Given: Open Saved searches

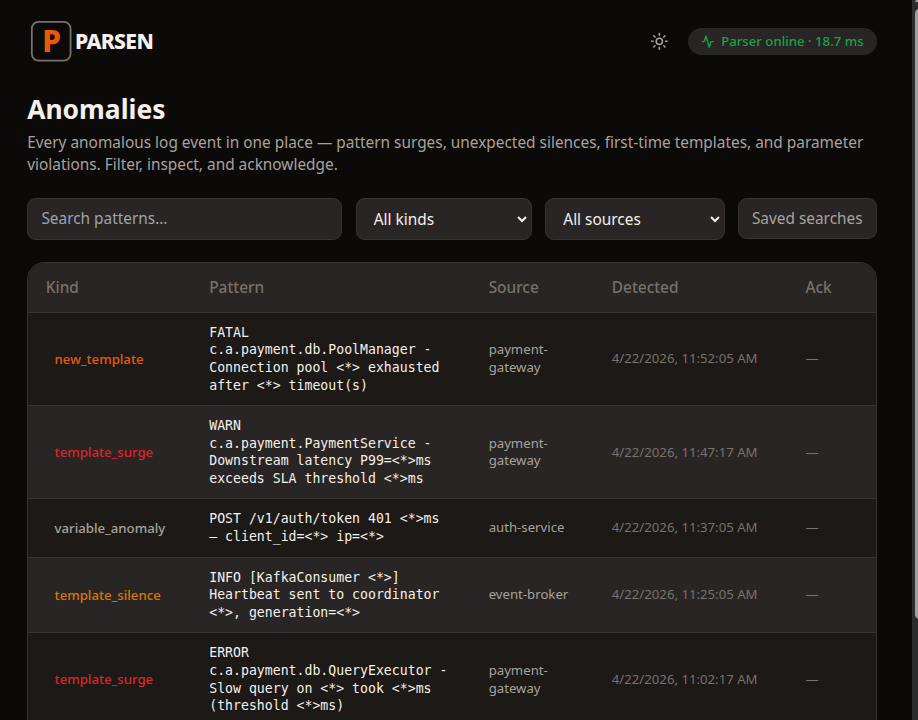Looking at the screenshot, I should 806,218.
